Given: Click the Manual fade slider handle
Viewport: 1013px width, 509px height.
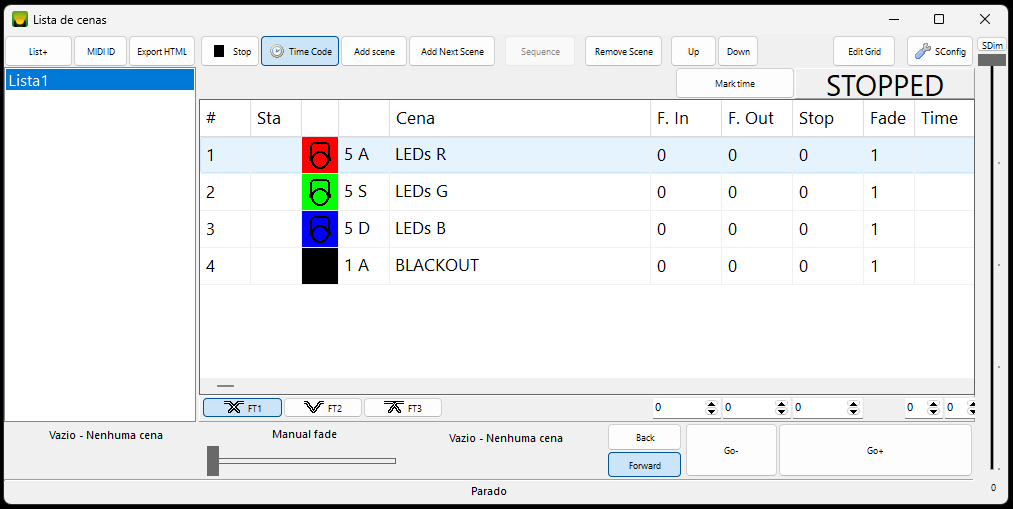Looking at the screenshot, I should click(x=213, y=461).
